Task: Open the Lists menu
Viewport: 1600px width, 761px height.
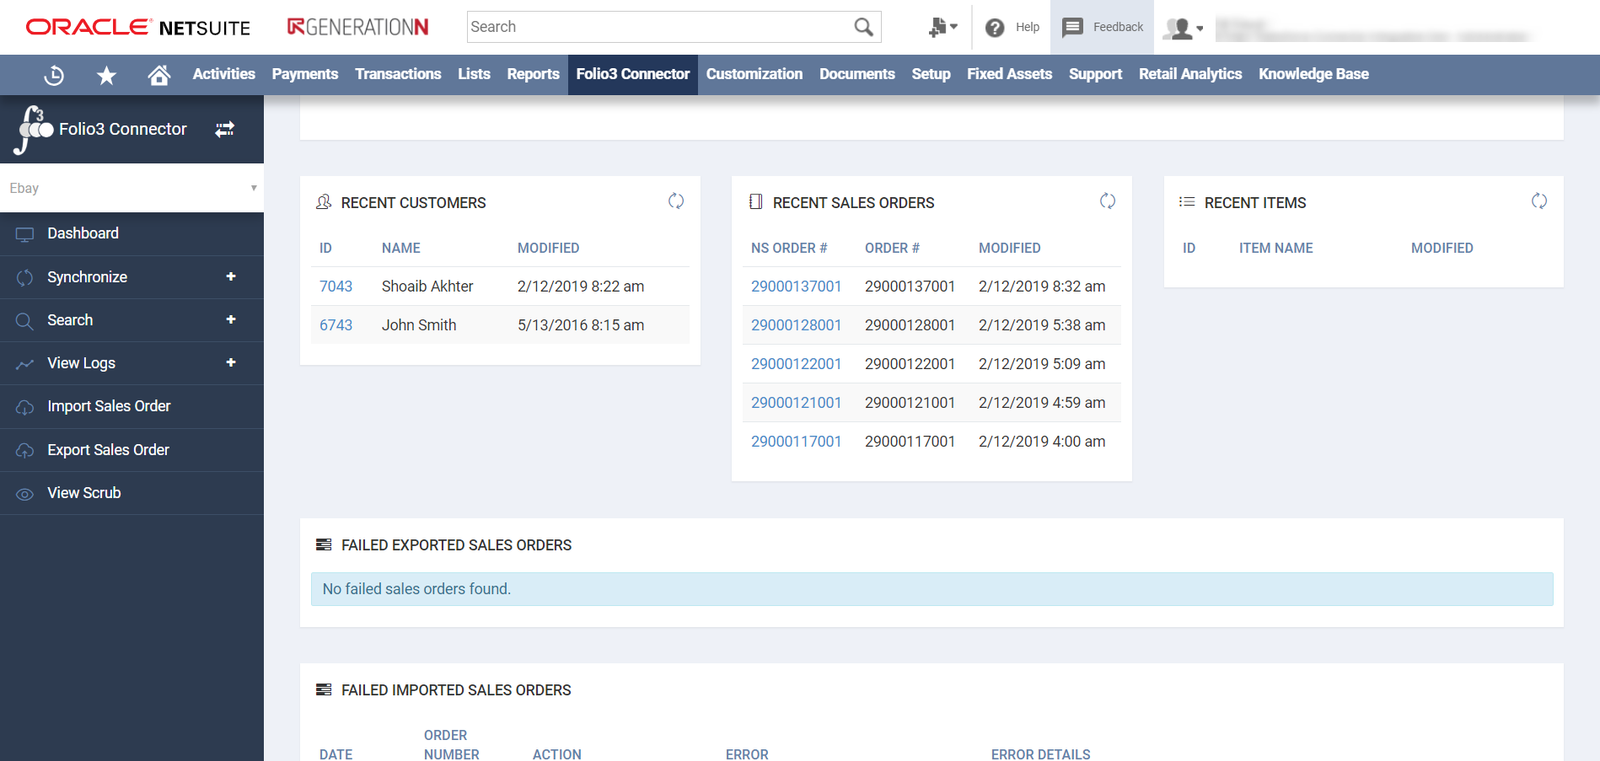Action: (474, 74)
